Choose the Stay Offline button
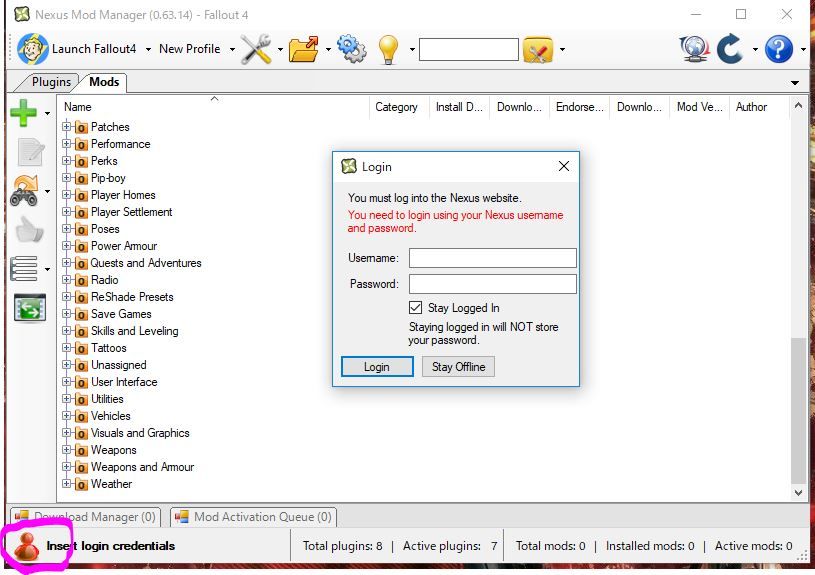The height and width of the screenshot is (575, 815). click(x=458, y=367)
